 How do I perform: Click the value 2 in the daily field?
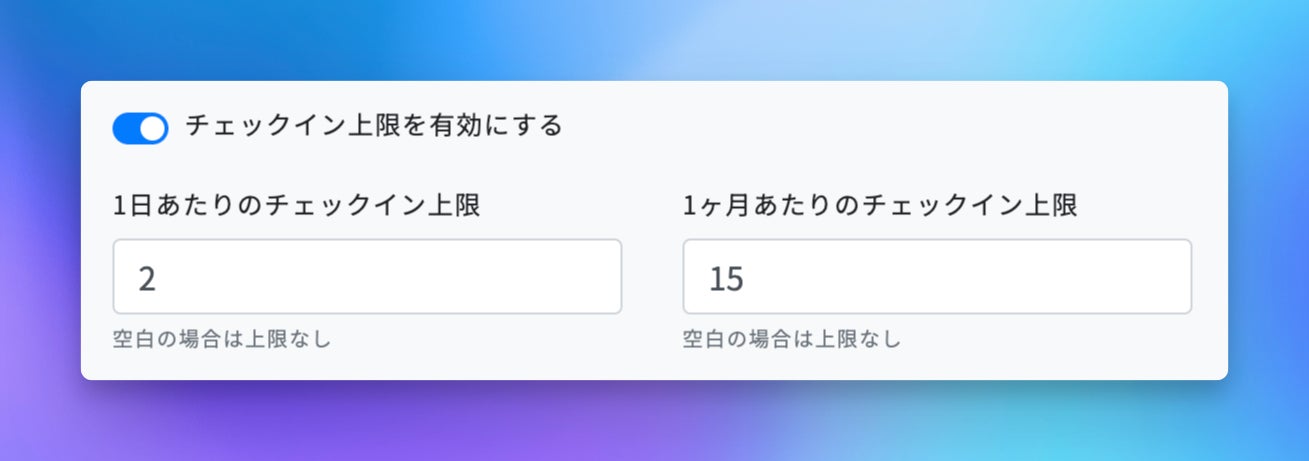[146, 279]
